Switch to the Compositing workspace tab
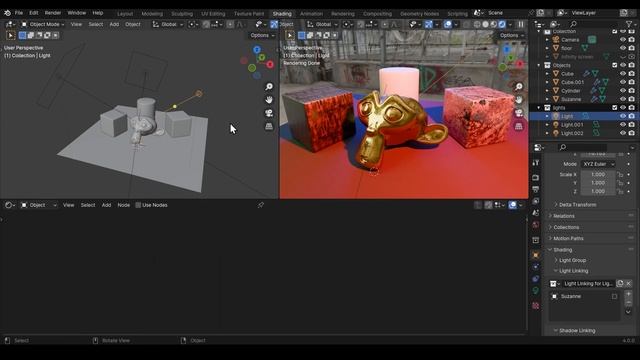 pyautogui.click(x=377, y=13)
